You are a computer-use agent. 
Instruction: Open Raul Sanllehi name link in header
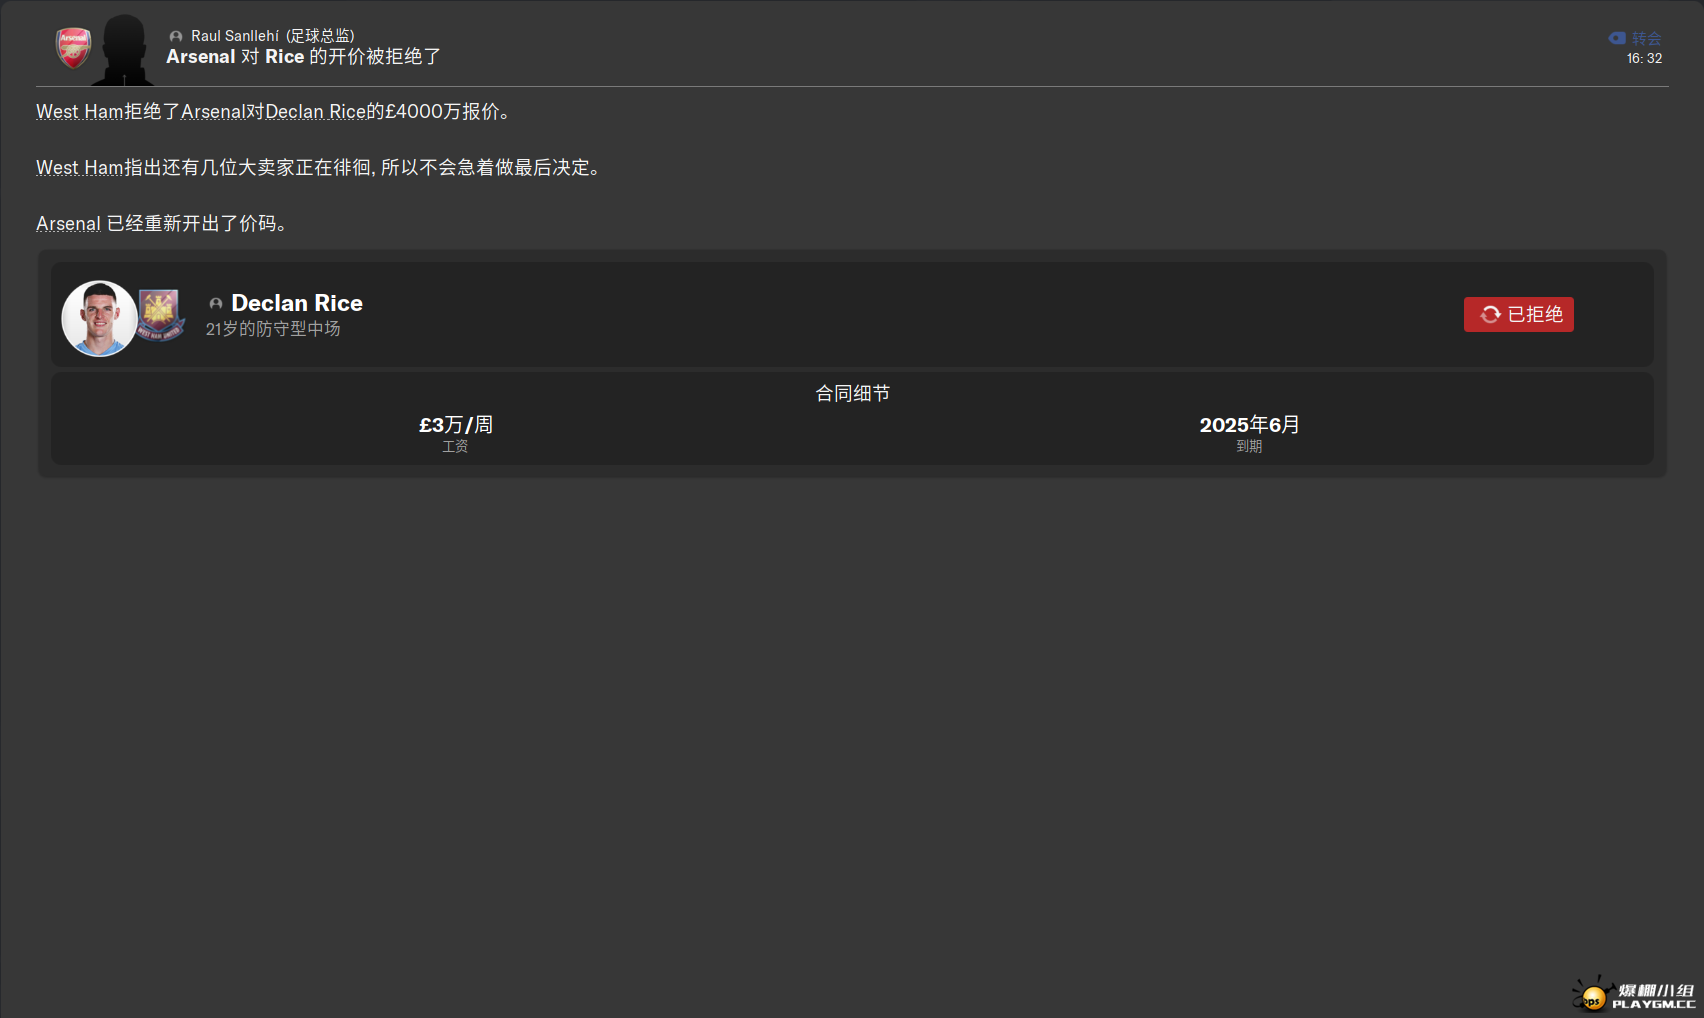pyautogui.click(x=235, y=36)
